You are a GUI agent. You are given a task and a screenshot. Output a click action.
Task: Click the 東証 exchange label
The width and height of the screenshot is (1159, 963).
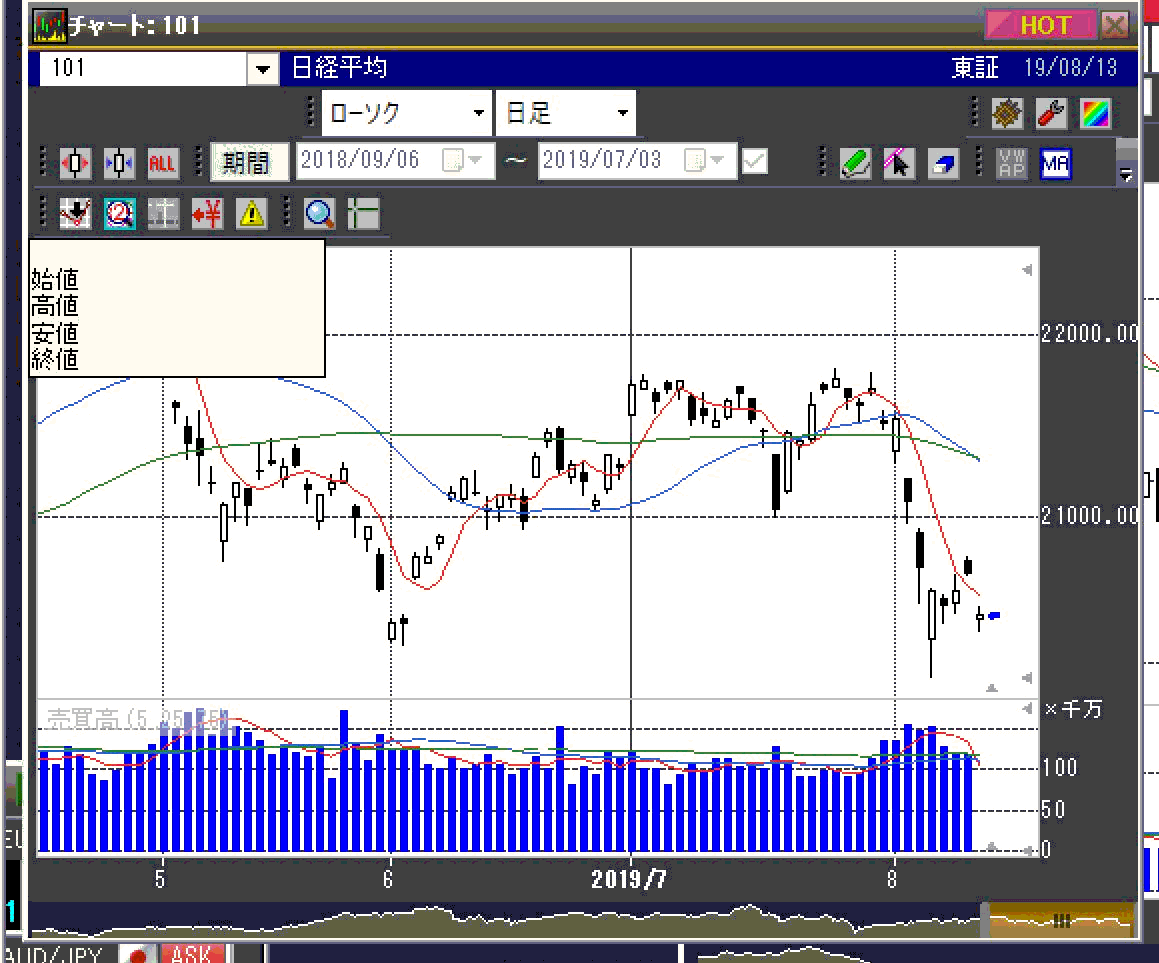[975, 68]
